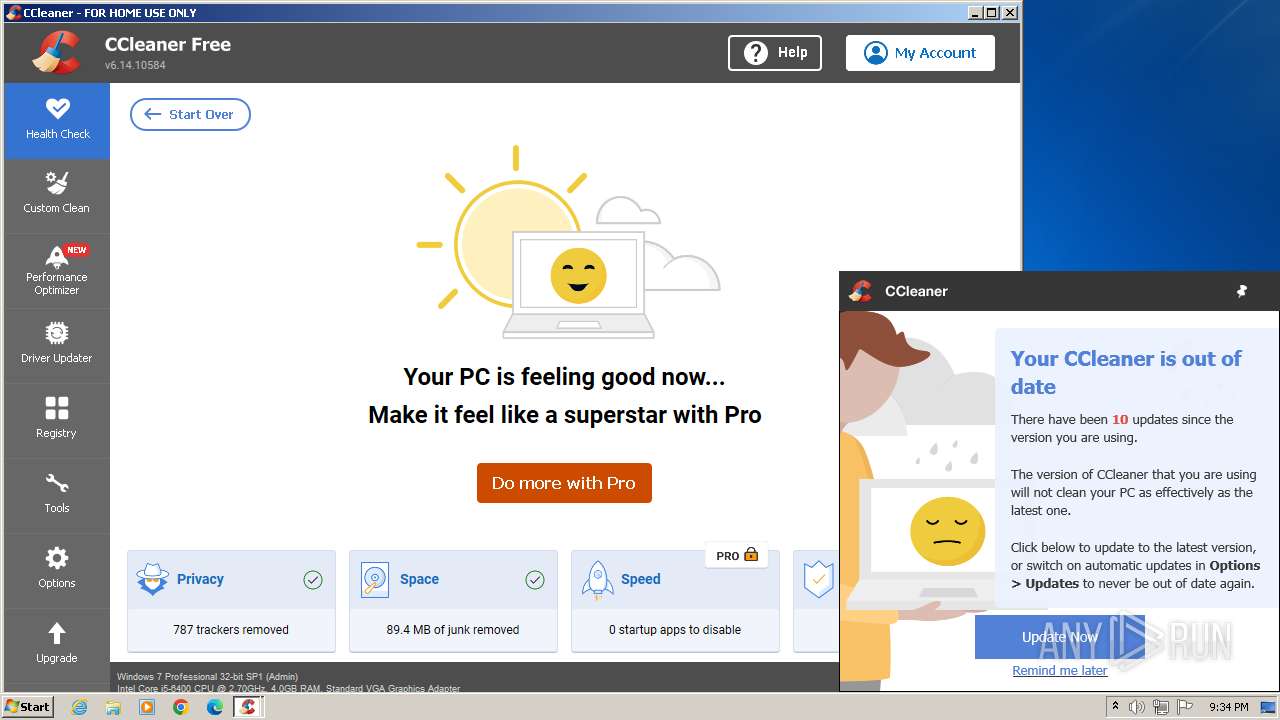Viewport: 1280px width, 720px height.
Task: Click the Help button
Action: click(x=775, y=53)
